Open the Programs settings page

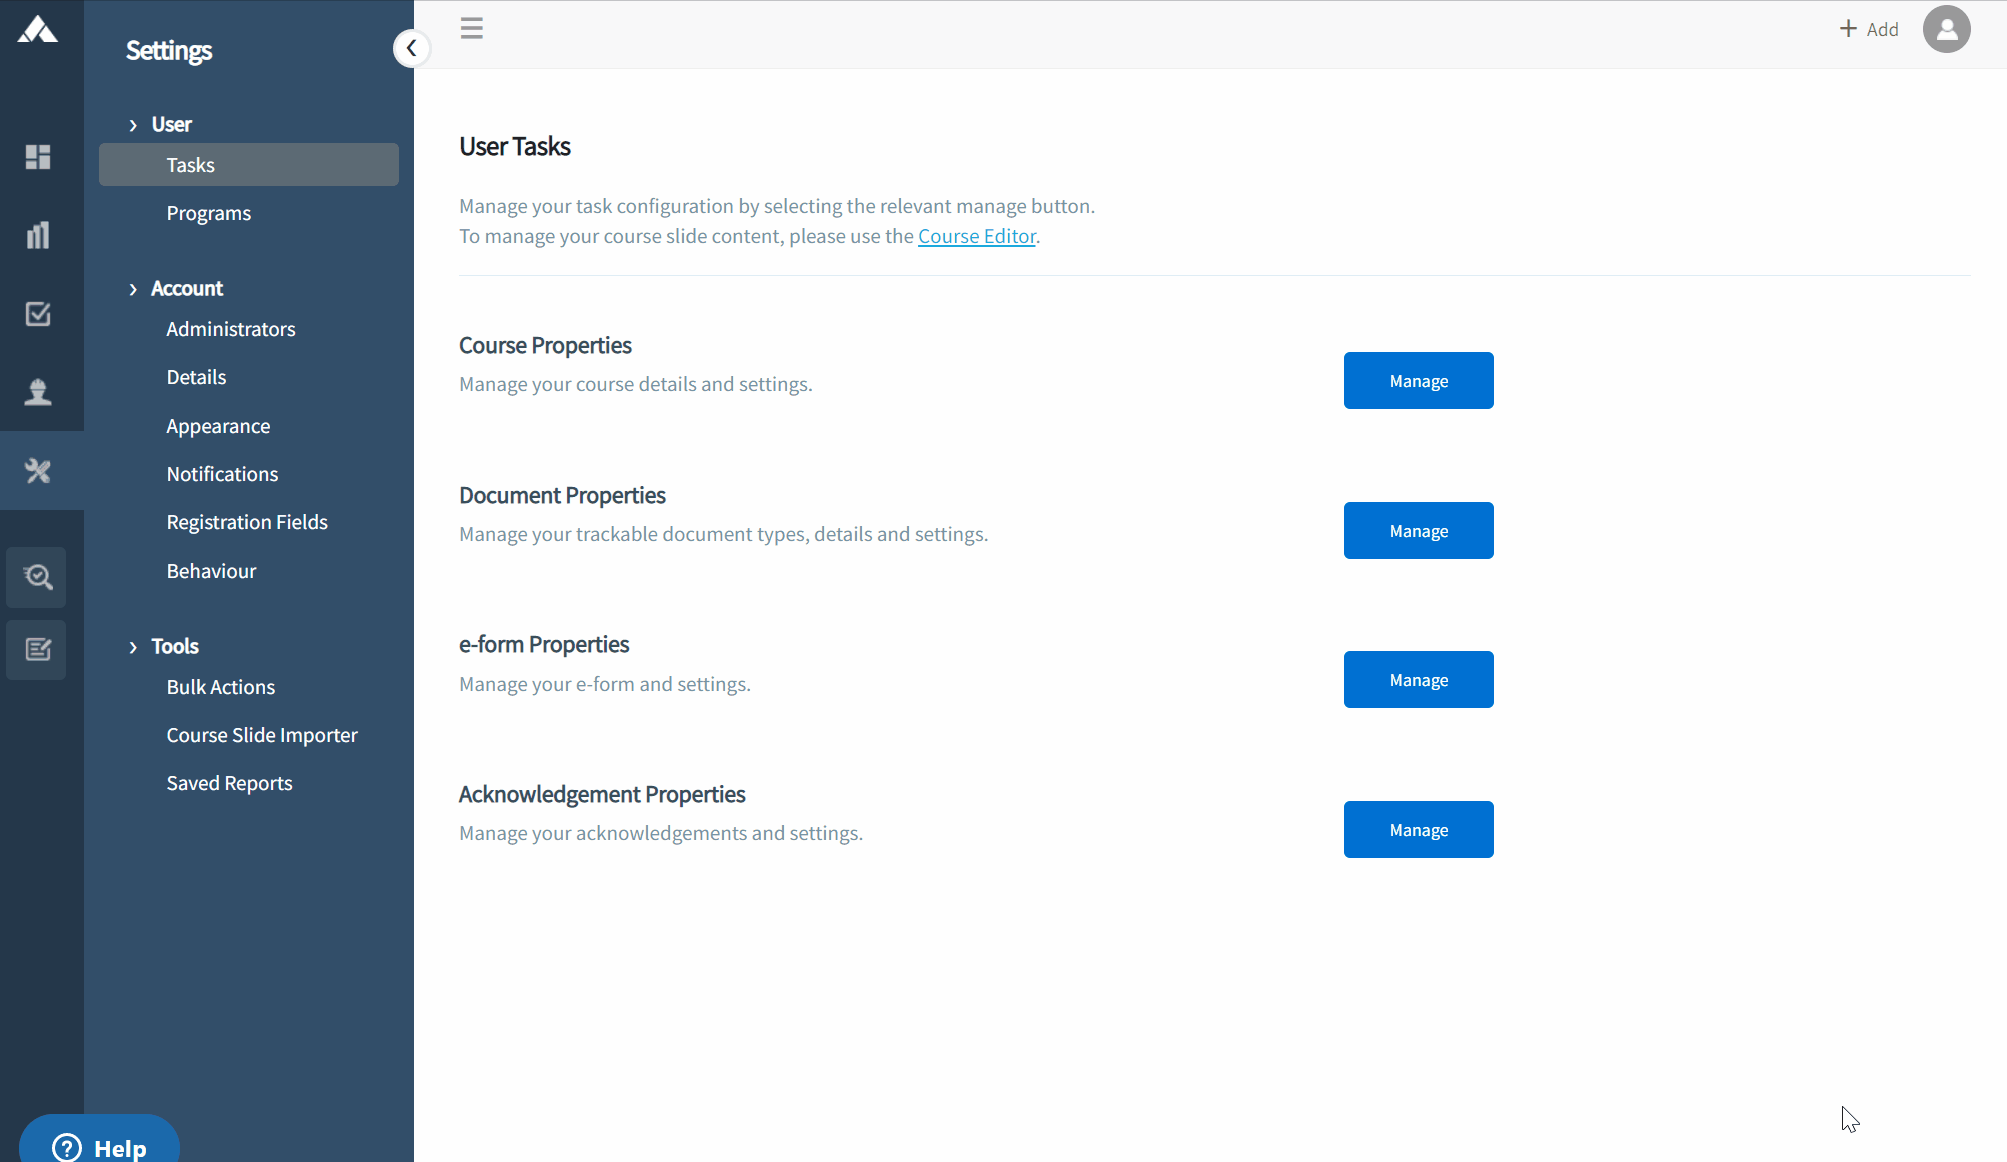[208, 213]
